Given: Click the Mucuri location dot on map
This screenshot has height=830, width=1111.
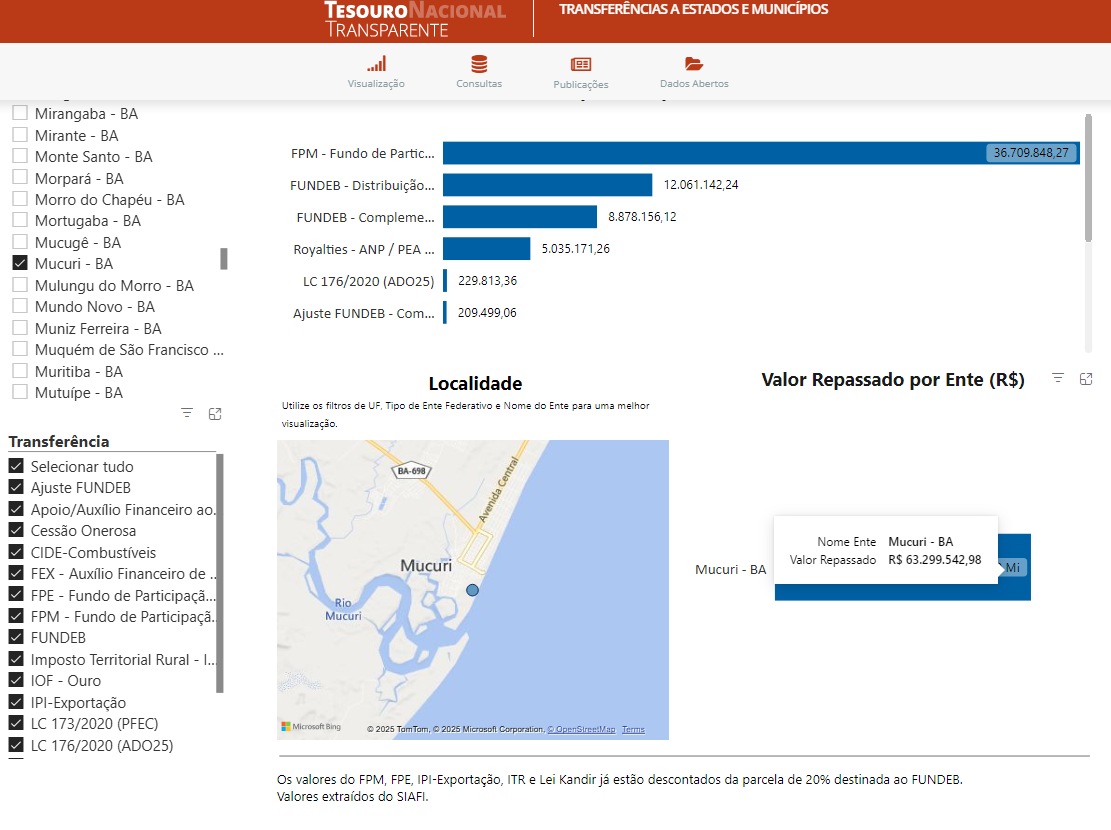Looking at the screenshot, I should tap(473, 591).
